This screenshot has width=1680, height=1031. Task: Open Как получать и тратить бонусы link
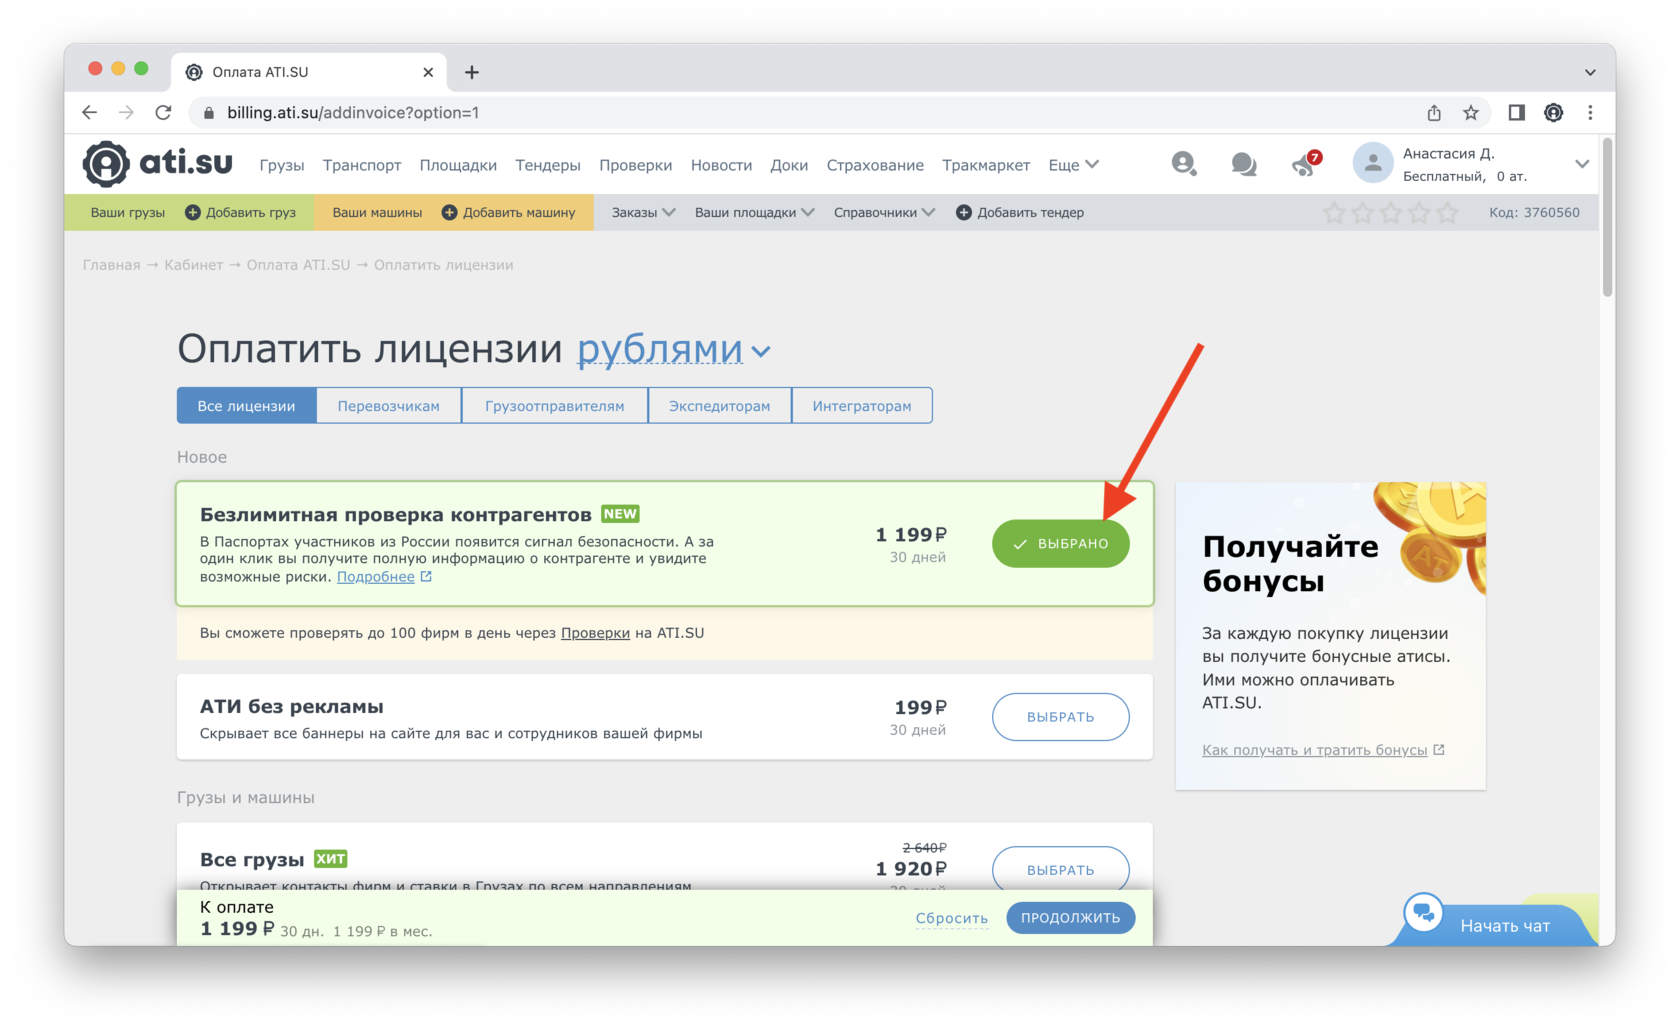click(x=1315, y=750)
